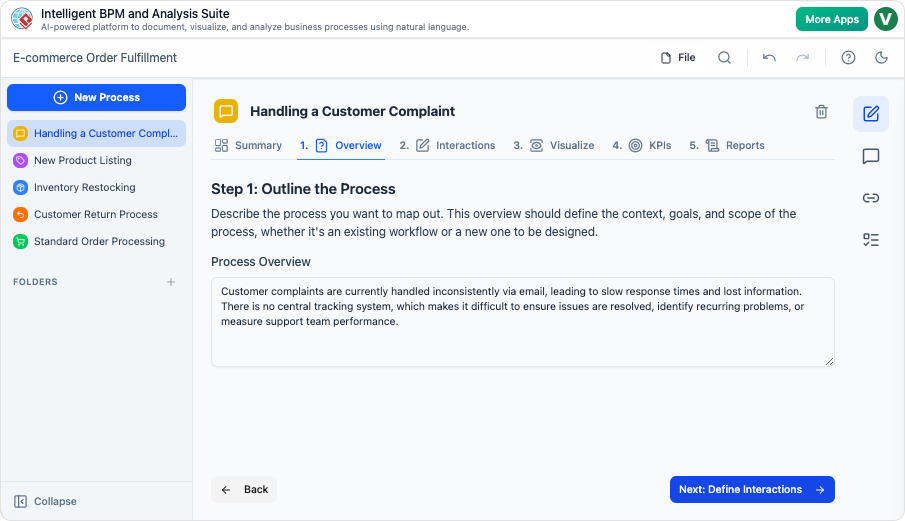Open the link panel icon
Image resolution: width=905 pixels, height=521 pixels.
point(871,198)
